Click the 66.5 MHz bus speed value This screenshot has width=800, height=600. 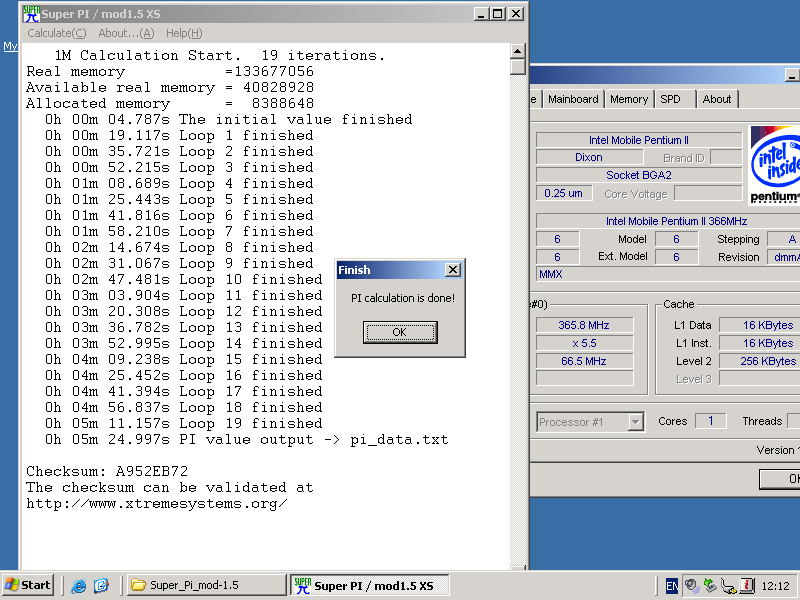pyautogui.click(x=584, y=361)
